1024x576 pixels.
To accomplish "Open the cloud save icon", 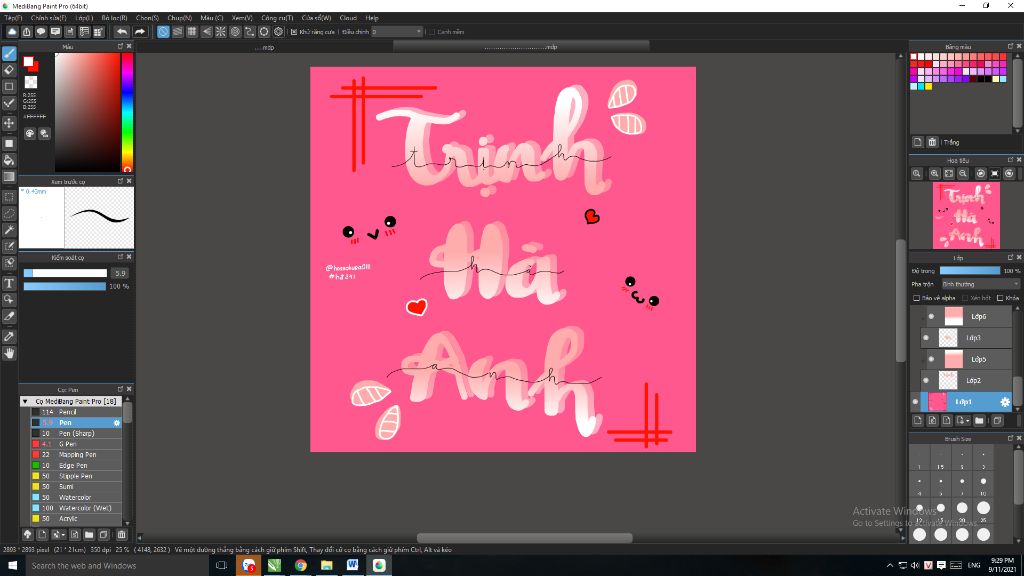I will 12,31.
